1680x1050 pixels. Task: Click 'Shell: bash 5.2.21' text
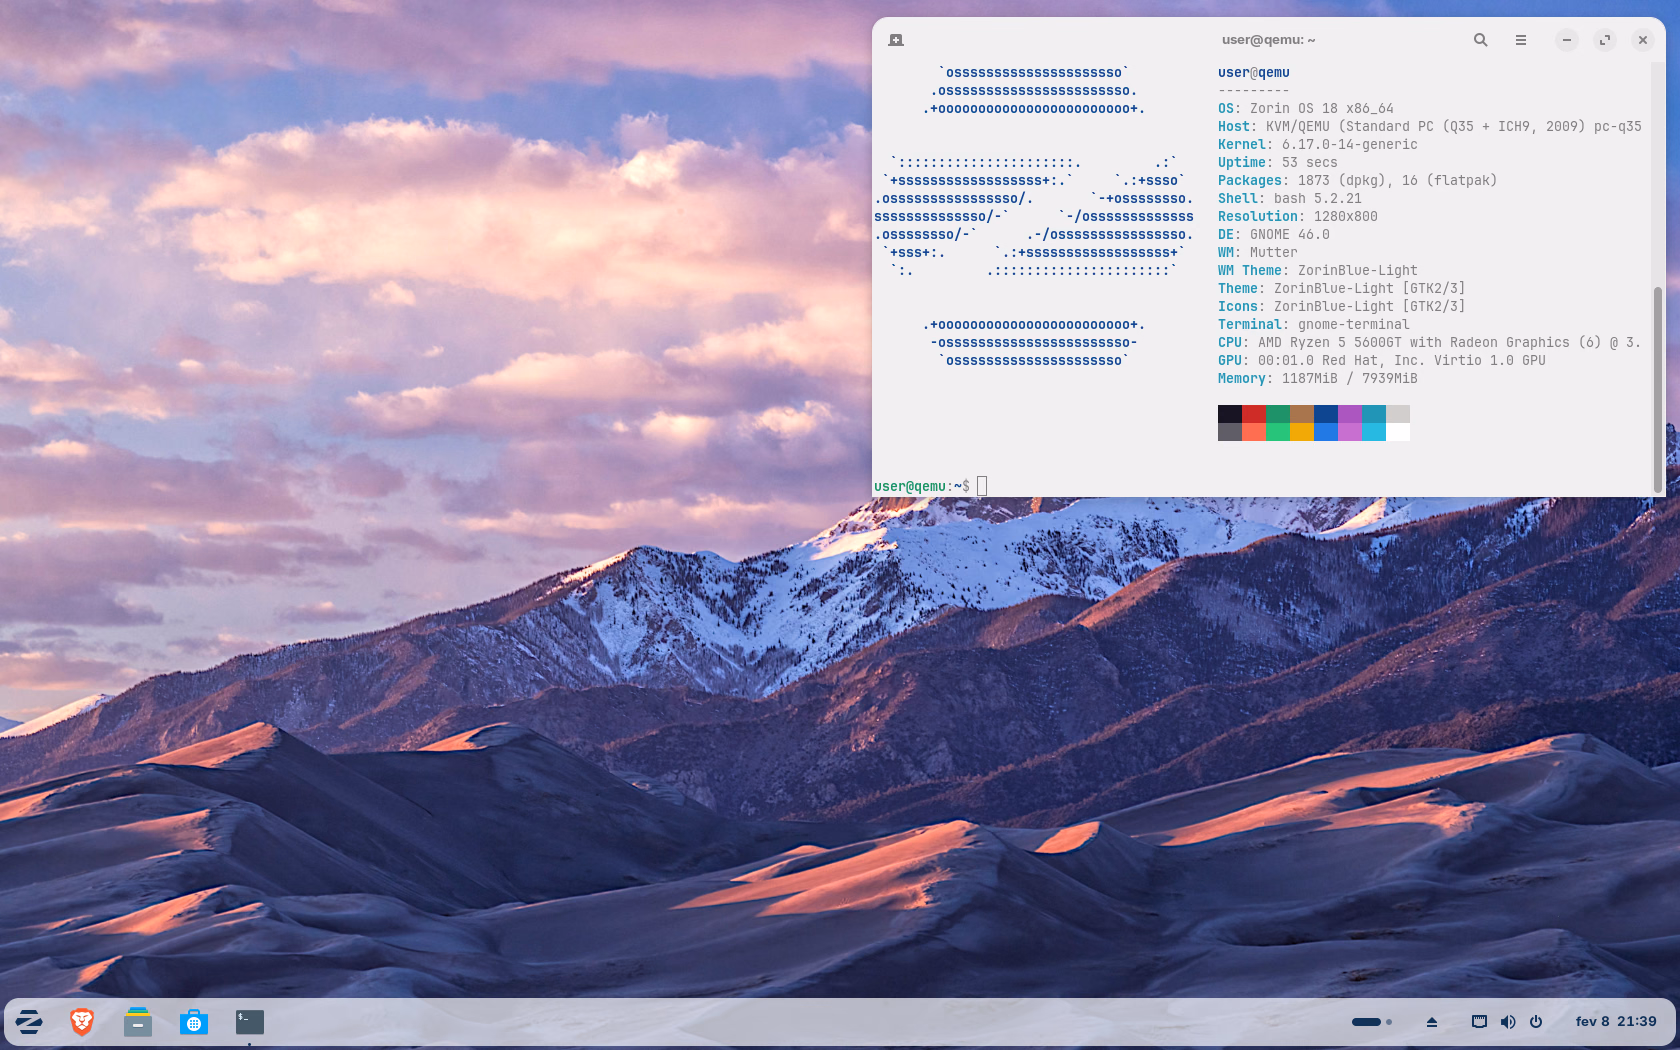1290,199
